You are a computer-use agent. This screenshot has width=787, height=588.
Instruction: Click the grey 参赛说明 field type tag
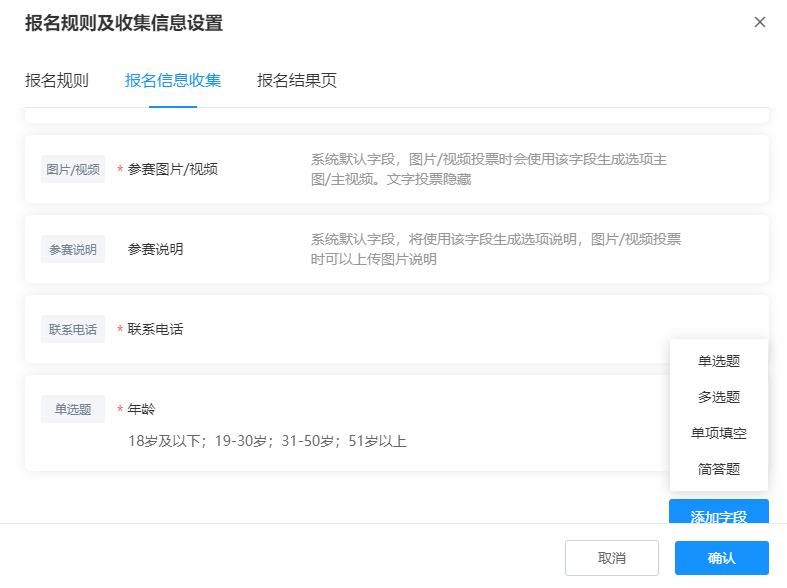73,249
